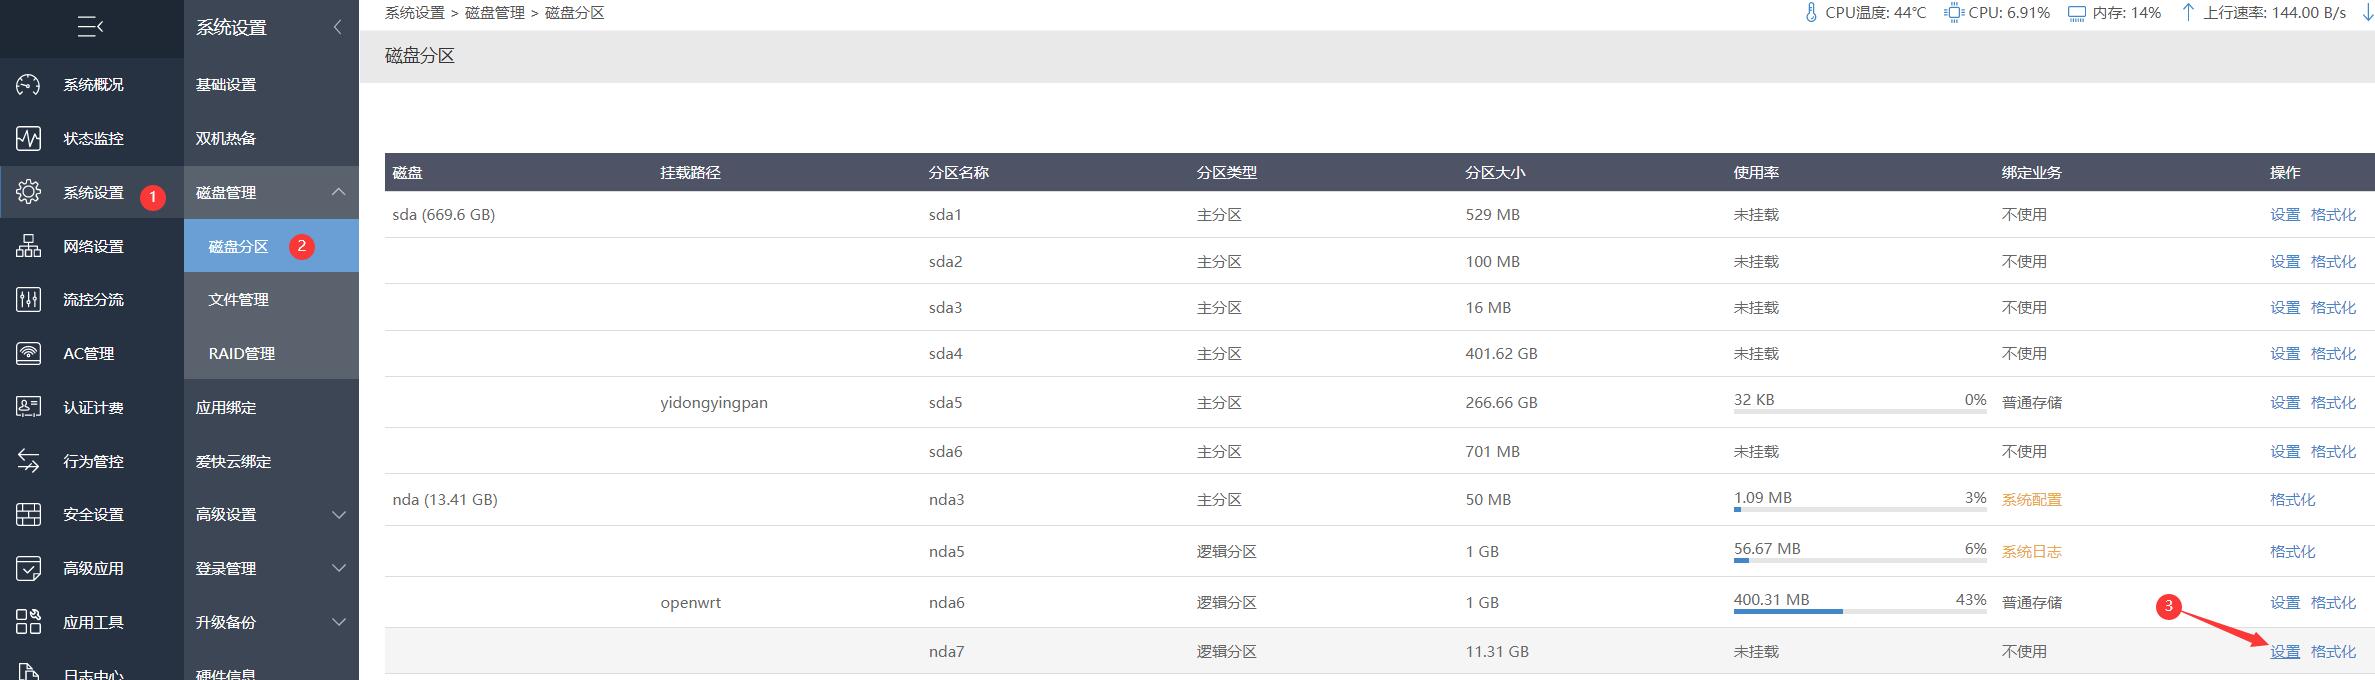This screenshot has height=680, width=2375.
Task: Expand the 高级设置 submenu
Action: point(338,514)
